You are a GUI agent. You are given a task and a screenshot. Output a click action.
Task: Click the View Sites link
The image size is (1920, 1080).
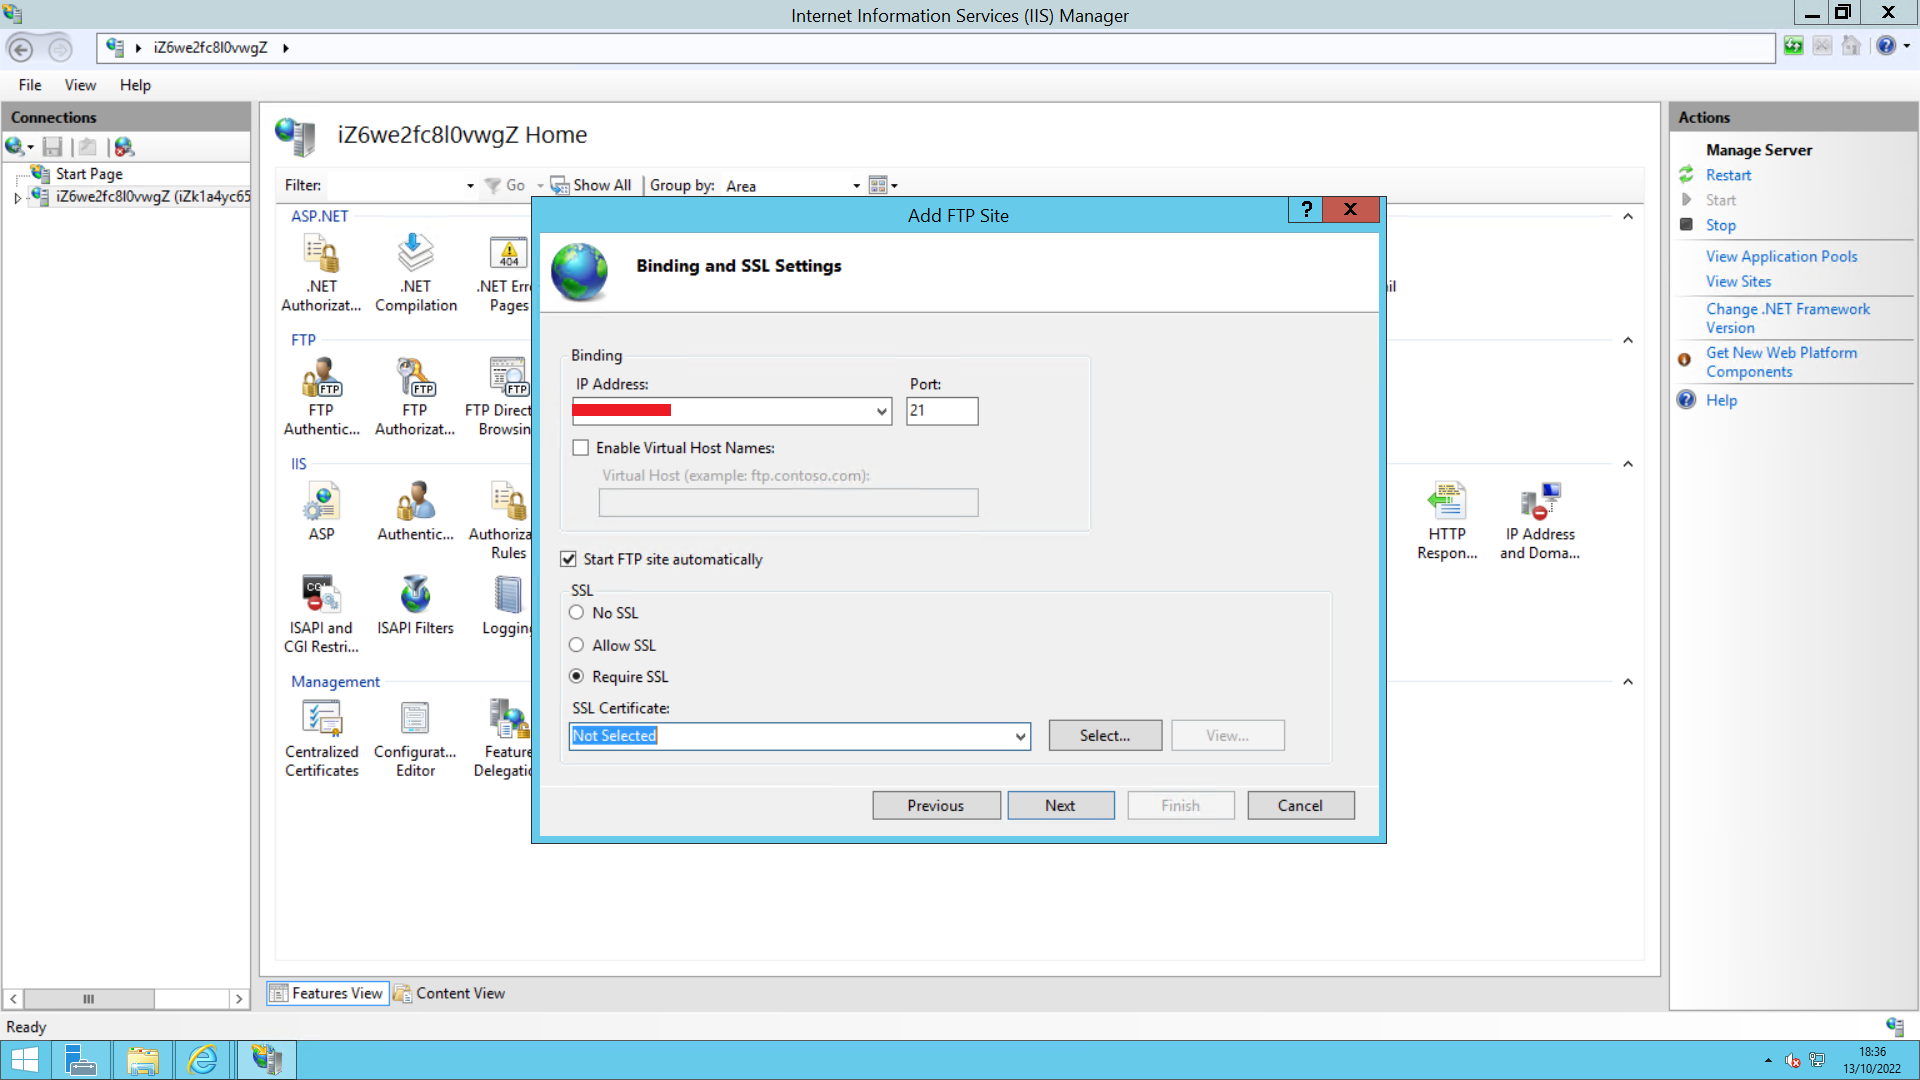(1738, 281)
